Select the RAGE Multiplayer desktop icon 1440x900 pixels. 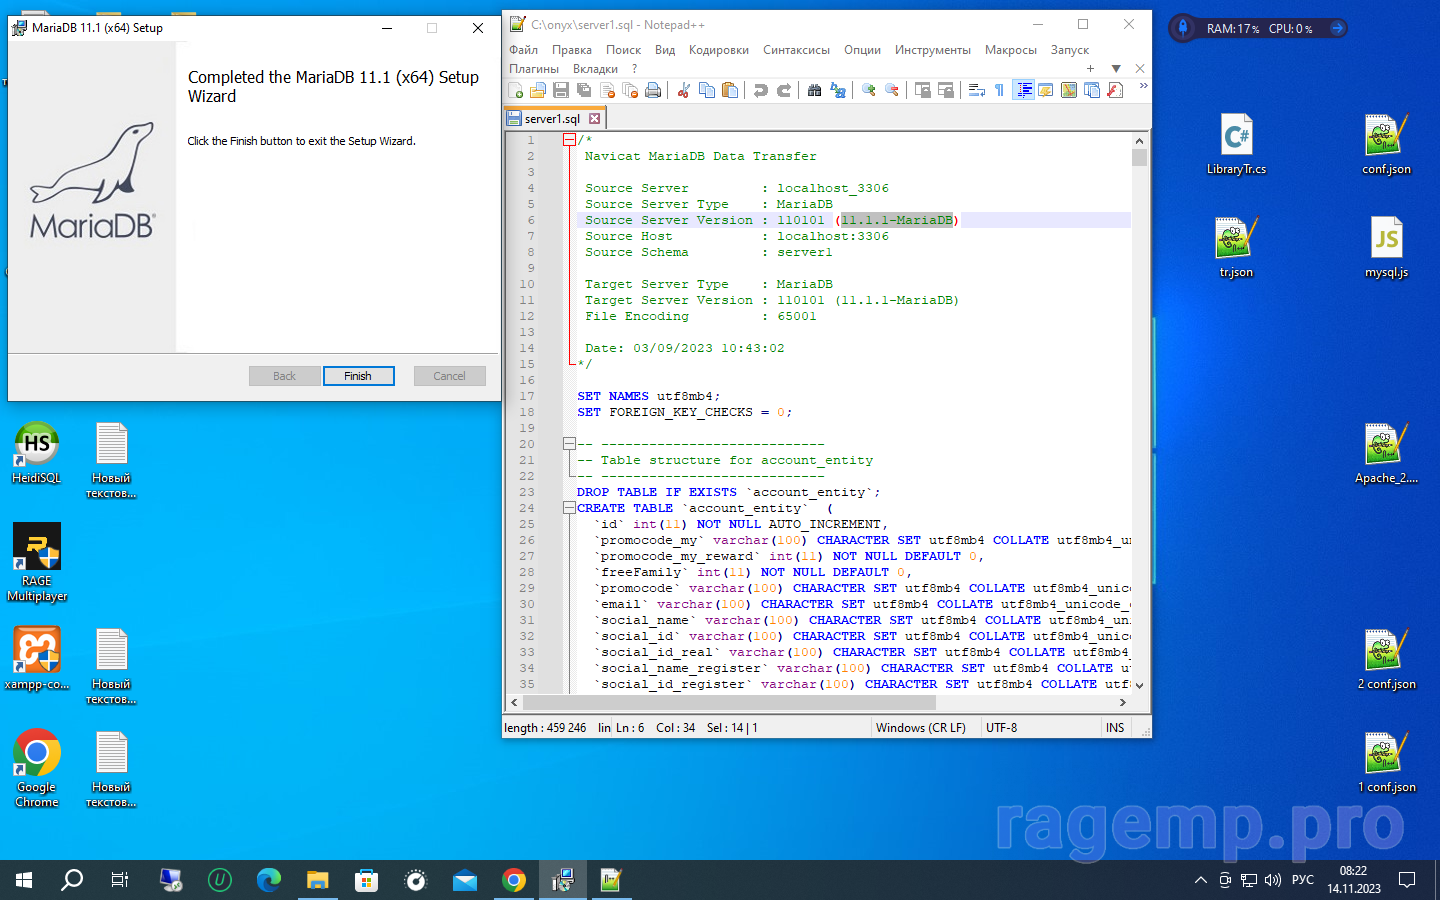(x=36, y=562)
